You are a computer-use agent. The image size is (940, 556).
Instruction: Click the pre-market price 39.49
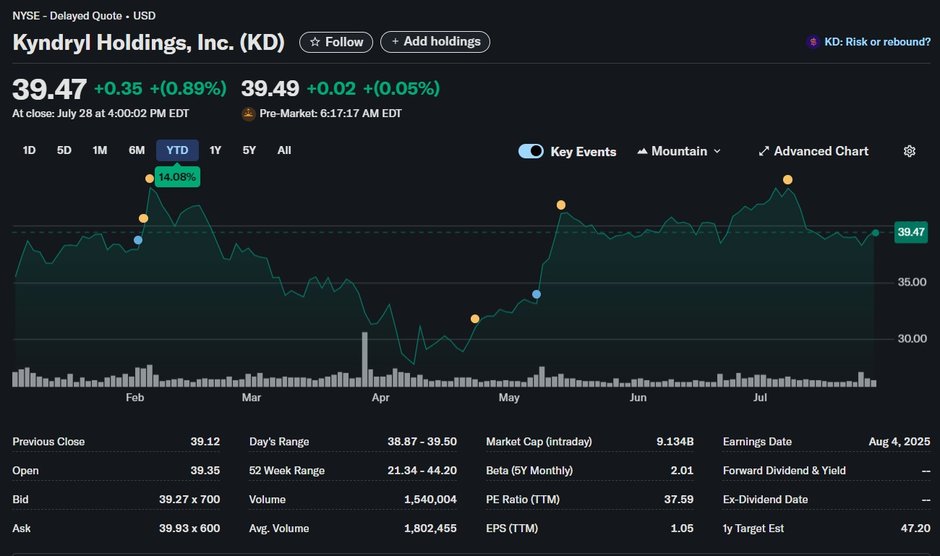(270, 89)
